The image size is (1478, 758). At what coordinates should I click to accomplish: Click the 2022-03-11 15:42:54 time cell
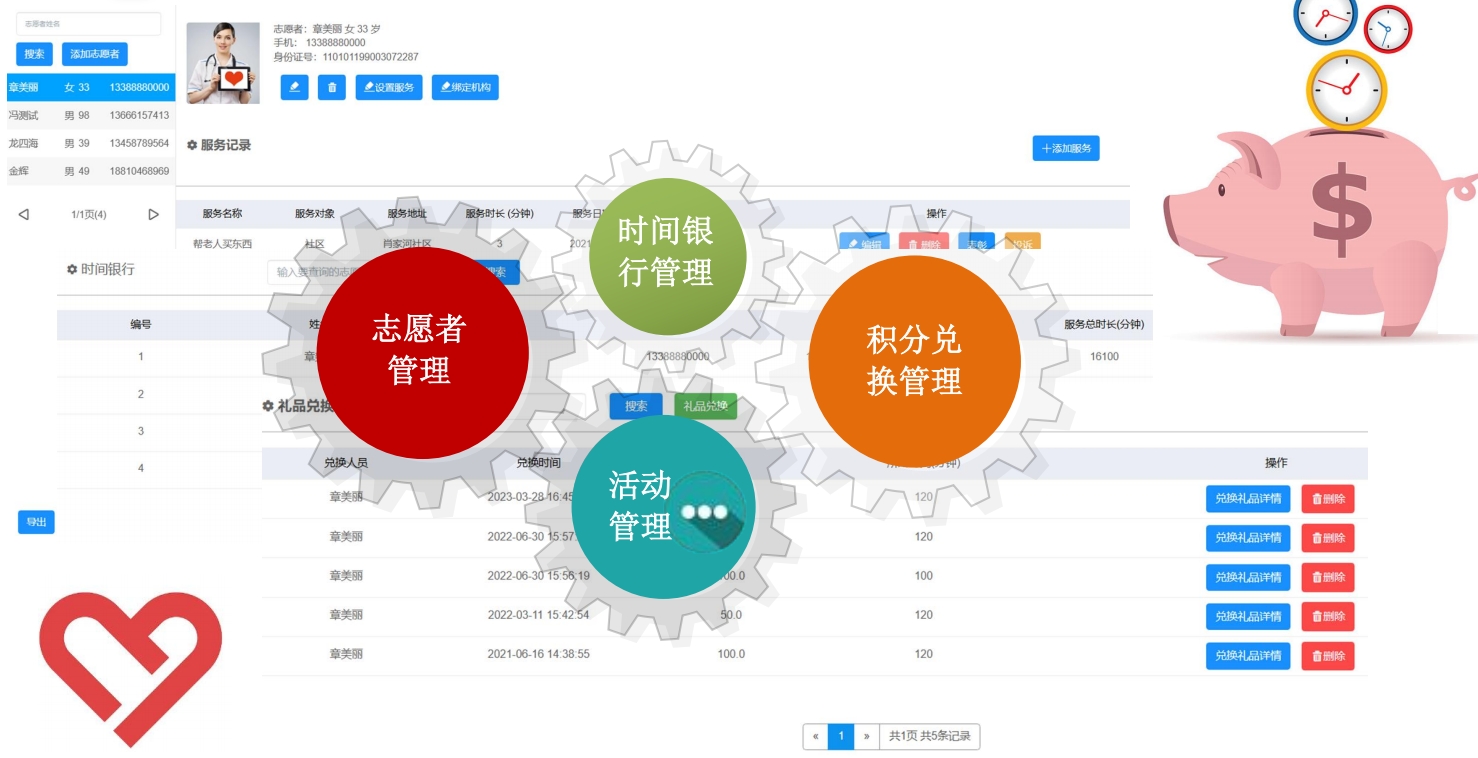[x=538, y=616]
